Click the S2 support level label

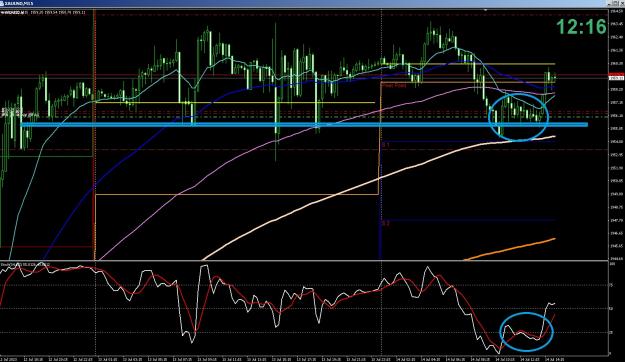385,224
